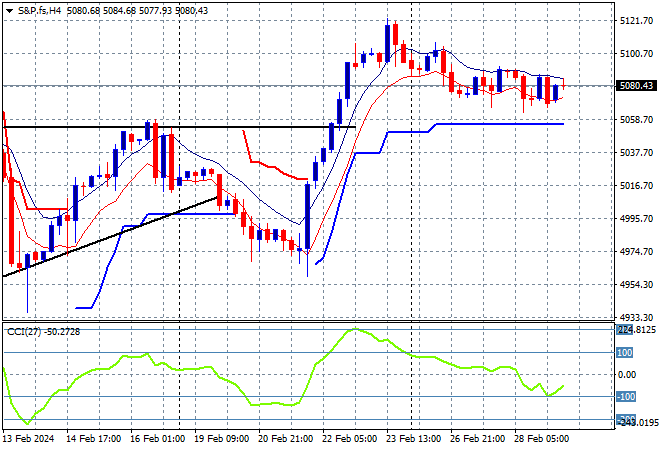
Task: Select the 13 Feb 2024 date label
Action: [x=31, y=438]
